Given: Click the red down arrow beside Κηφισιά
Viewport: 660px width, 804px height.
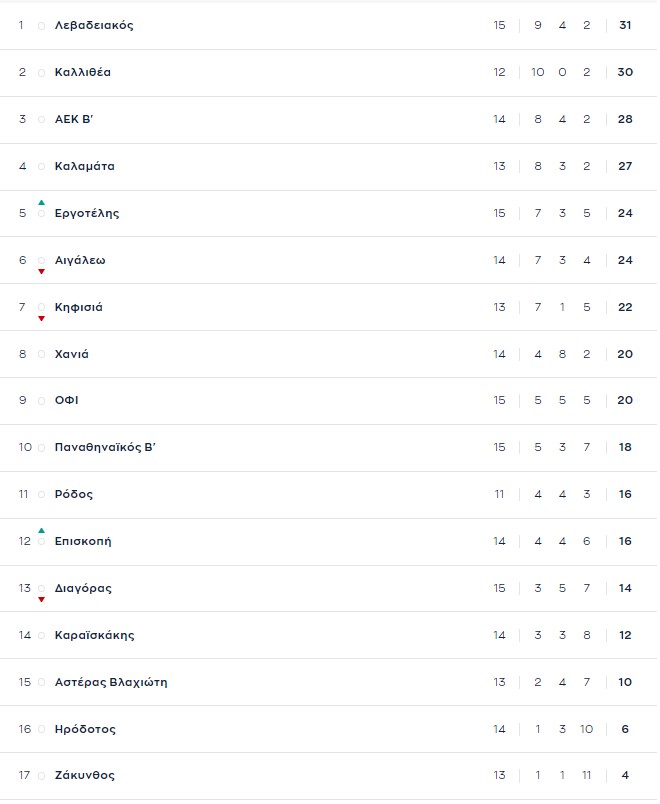Looking at the screenshot, I should point(42,318).
